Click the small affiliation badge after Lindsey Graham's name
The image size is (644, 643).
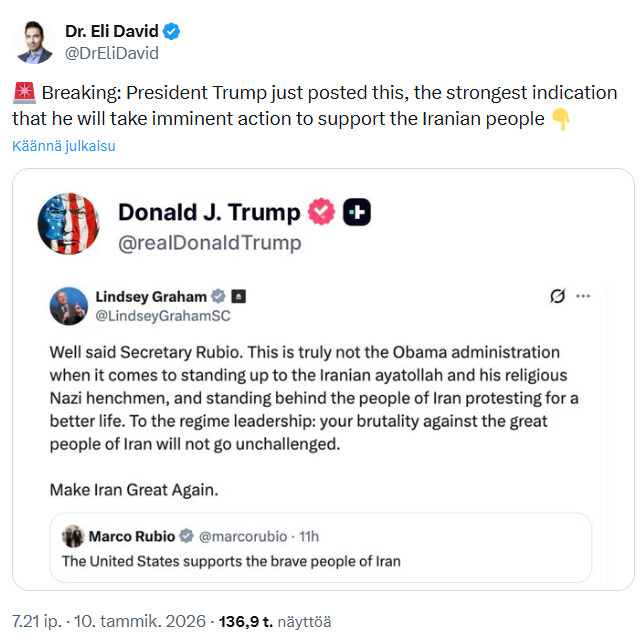(x=239, y=296)
